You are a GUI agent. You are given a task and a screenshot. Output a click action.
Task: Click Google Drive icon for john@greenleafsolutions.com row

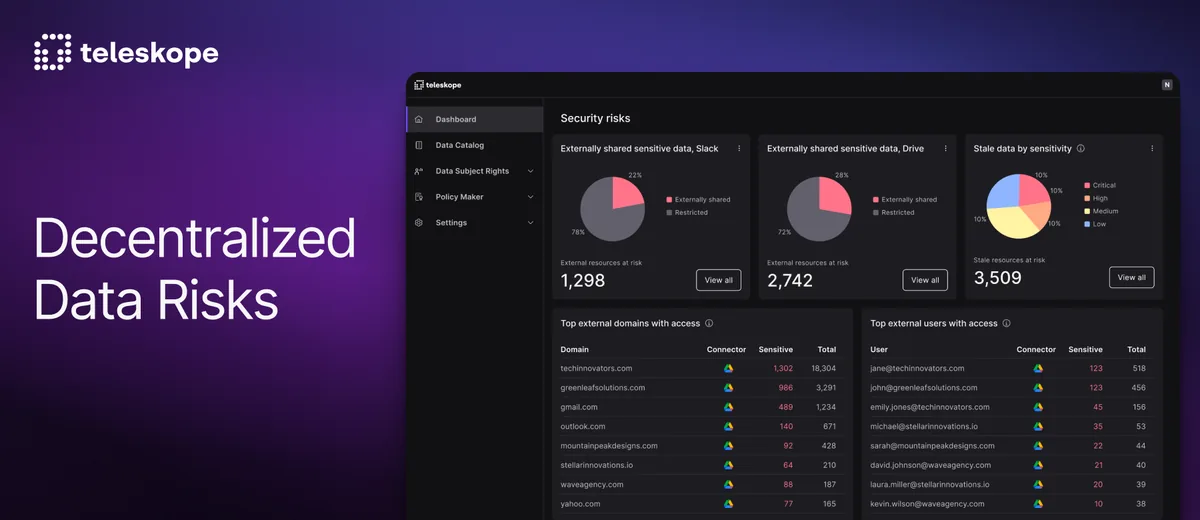point(1038,387)
